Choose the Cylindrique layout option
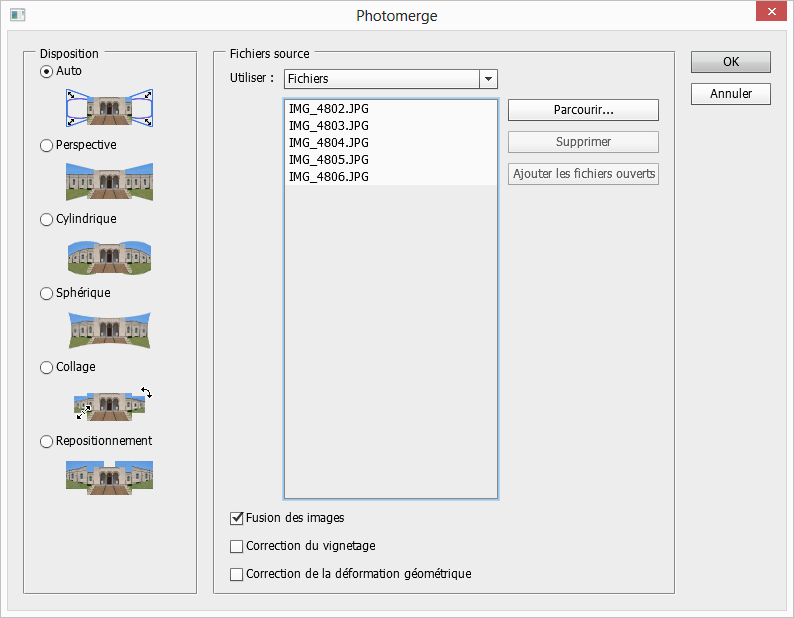The image size is (794, 618). [x=46, y=219]
